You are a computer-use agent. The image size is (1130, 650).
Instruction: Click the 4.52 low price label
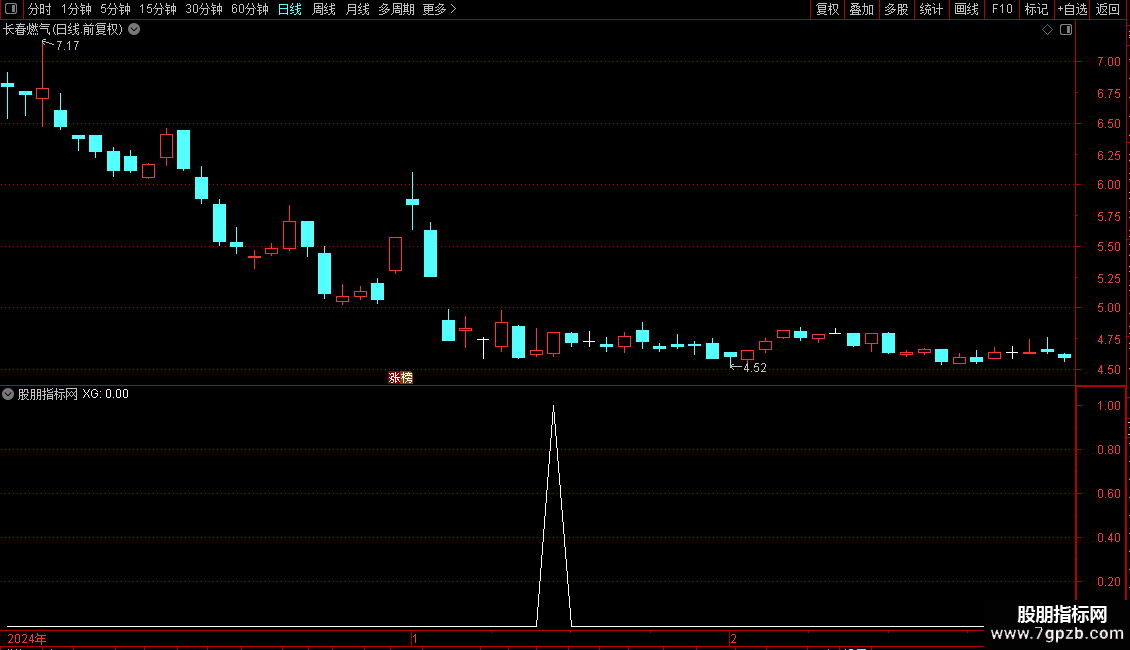point(755,368)
